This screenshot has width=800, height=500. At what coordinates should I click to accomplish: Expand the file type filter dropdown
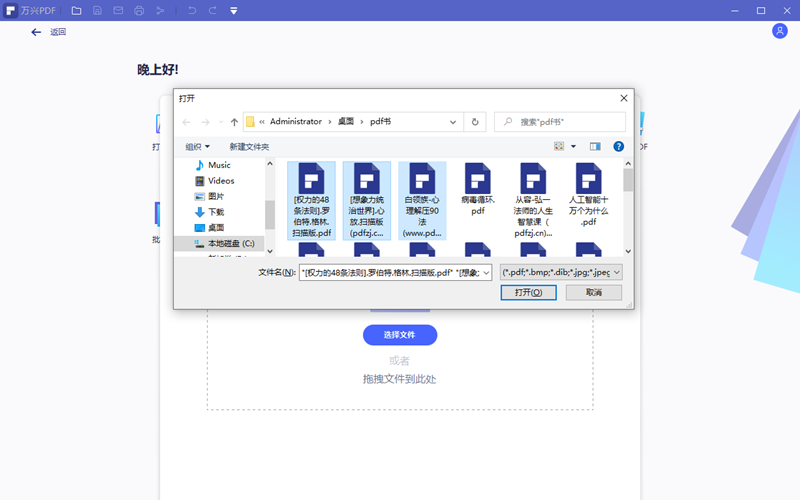[616, 272]
